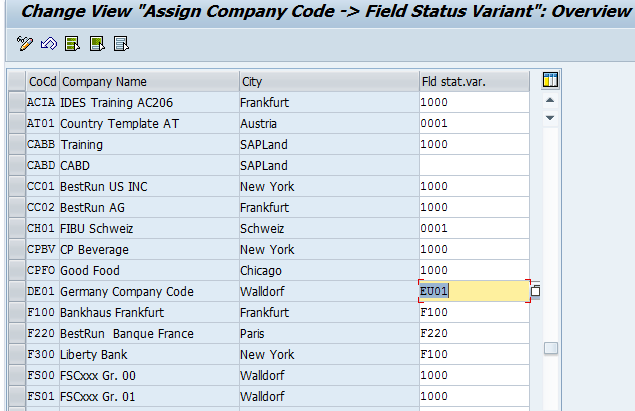Click the Select Block green icon
Screen dimensions: 635x411
(x=97, y=43)
